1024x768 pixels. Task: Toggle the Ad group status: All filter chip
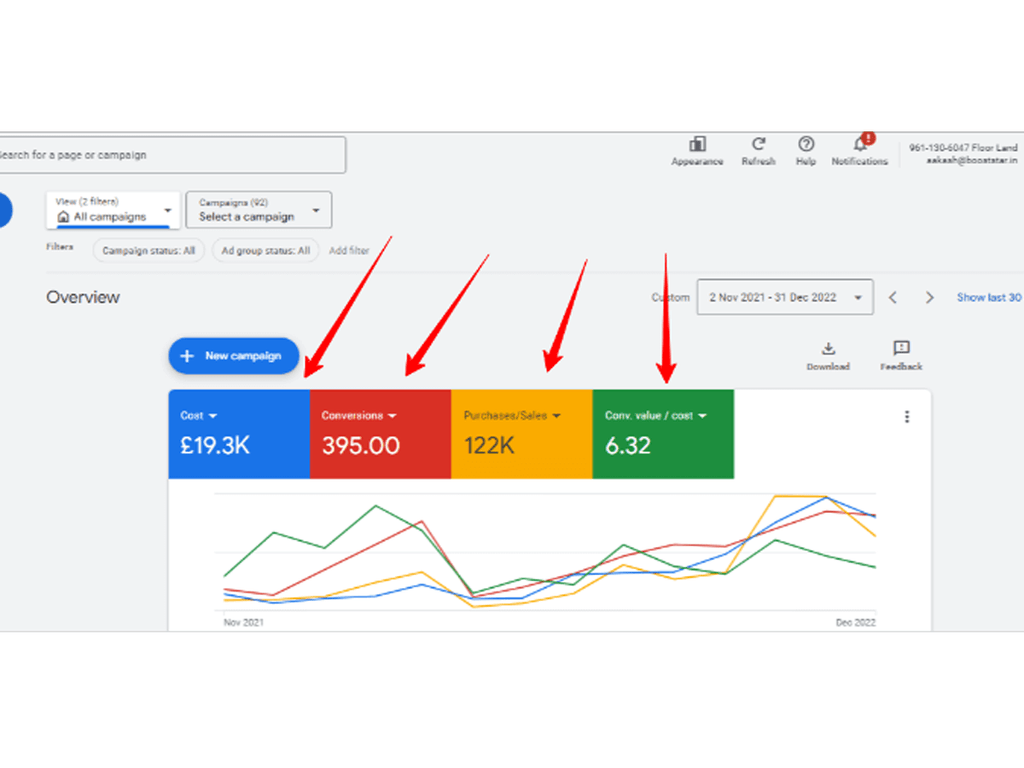(265, 251)
